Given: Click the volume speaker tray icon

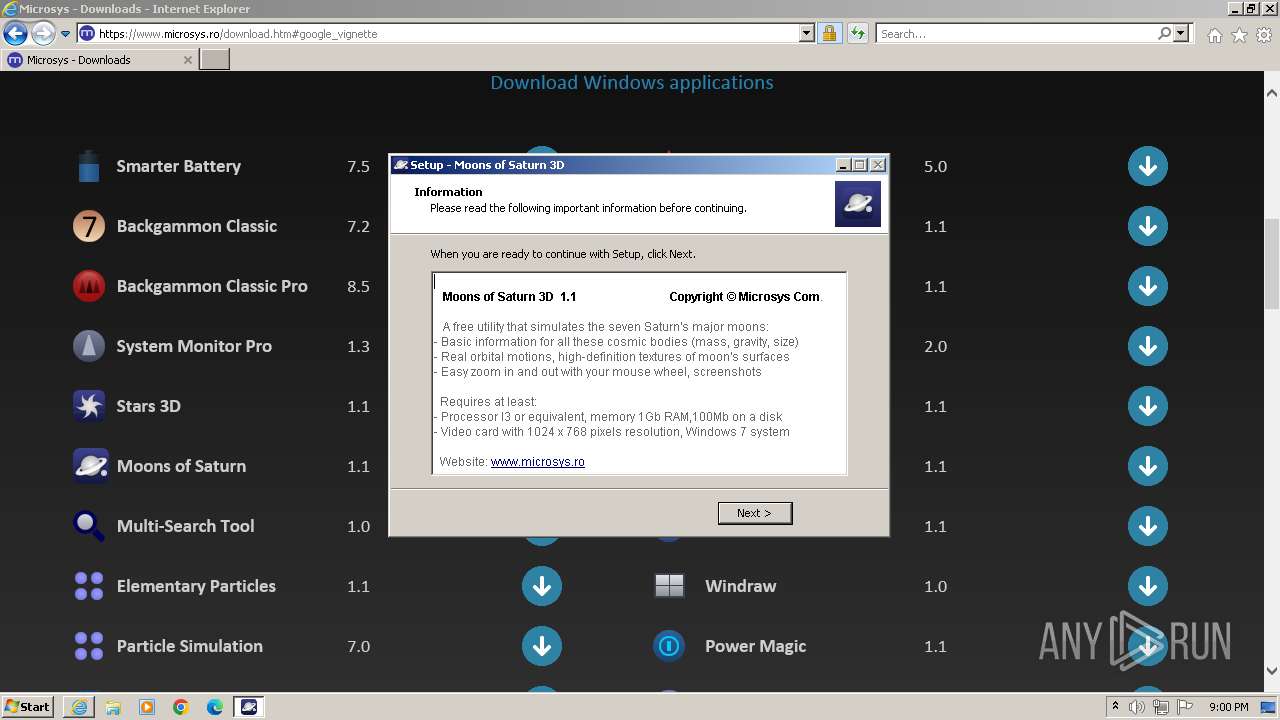Looking at the screenshot, I should (x=1137, y=707).
